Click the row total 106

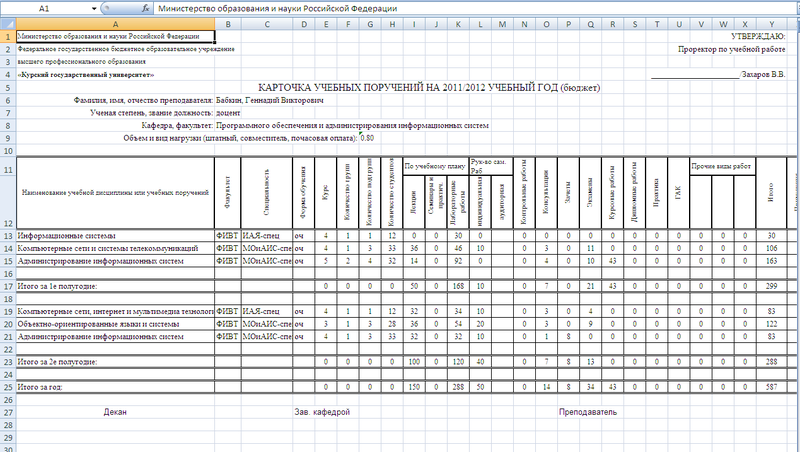coord(771,248)
